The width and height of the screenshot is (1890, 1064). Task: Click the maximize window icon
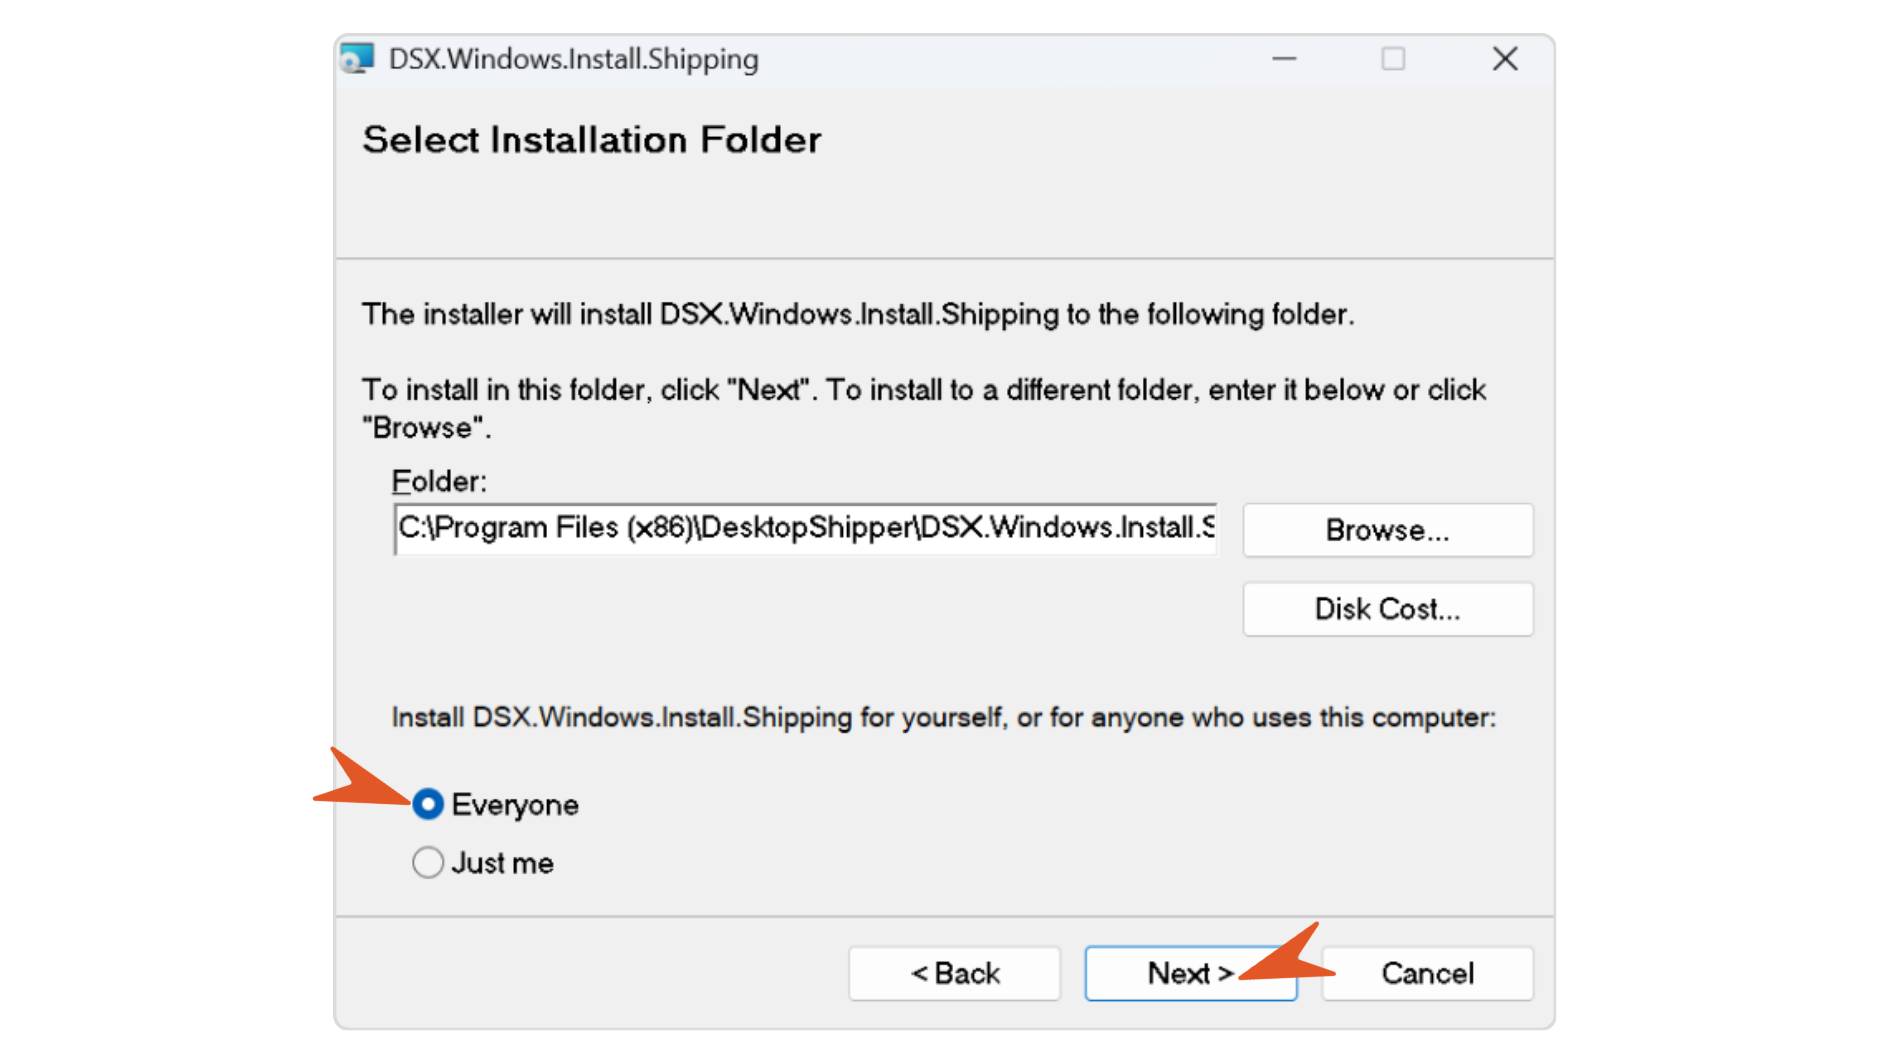click(x=1393, y=59)
